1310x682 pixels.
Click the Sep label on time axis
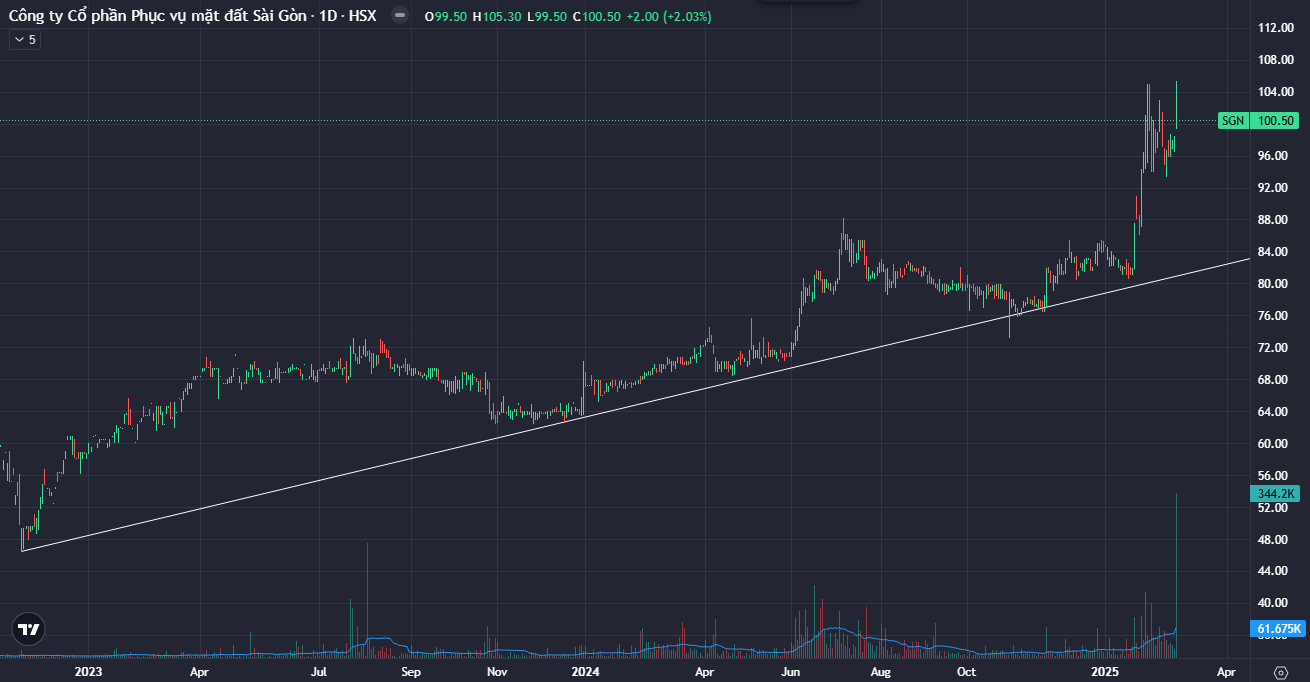411,672
